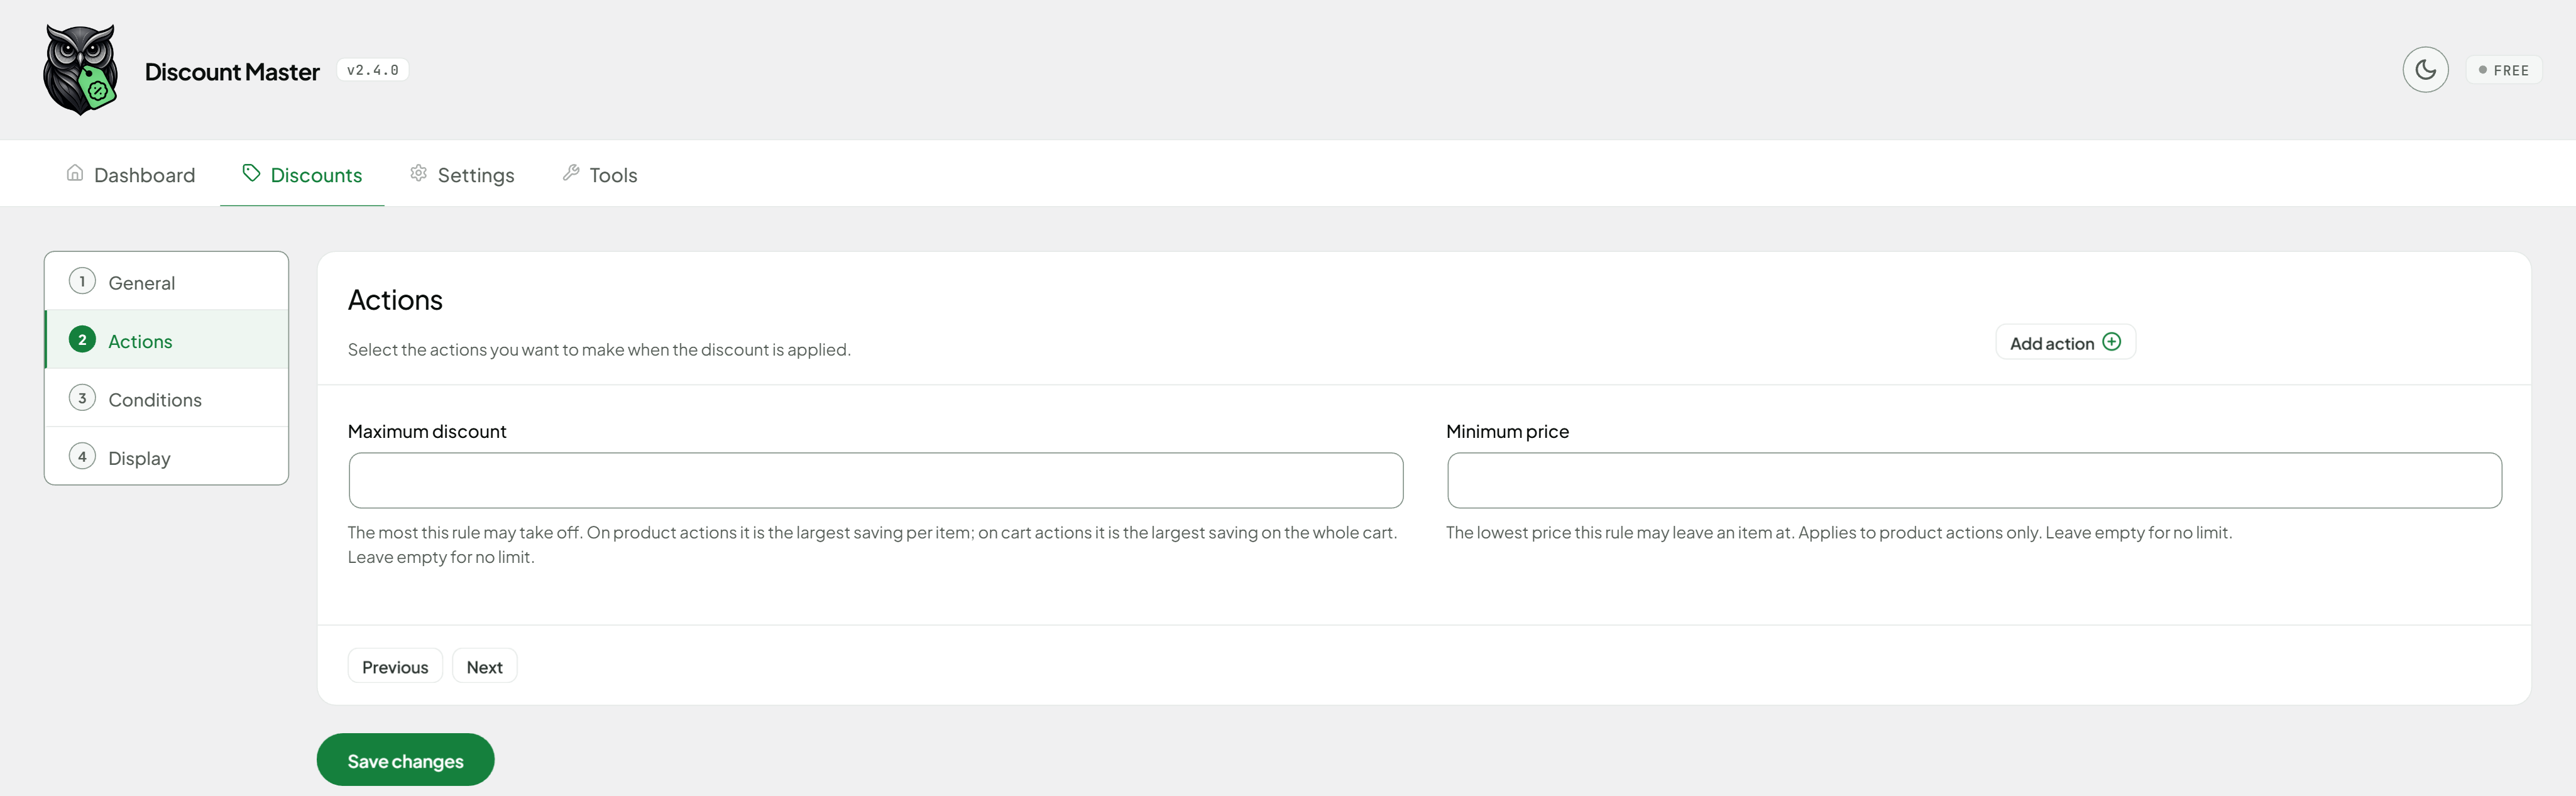Click the gear icon beside Settings
Image resolution: width=2576 pixels, height=796 pixels.
point(418,173)
